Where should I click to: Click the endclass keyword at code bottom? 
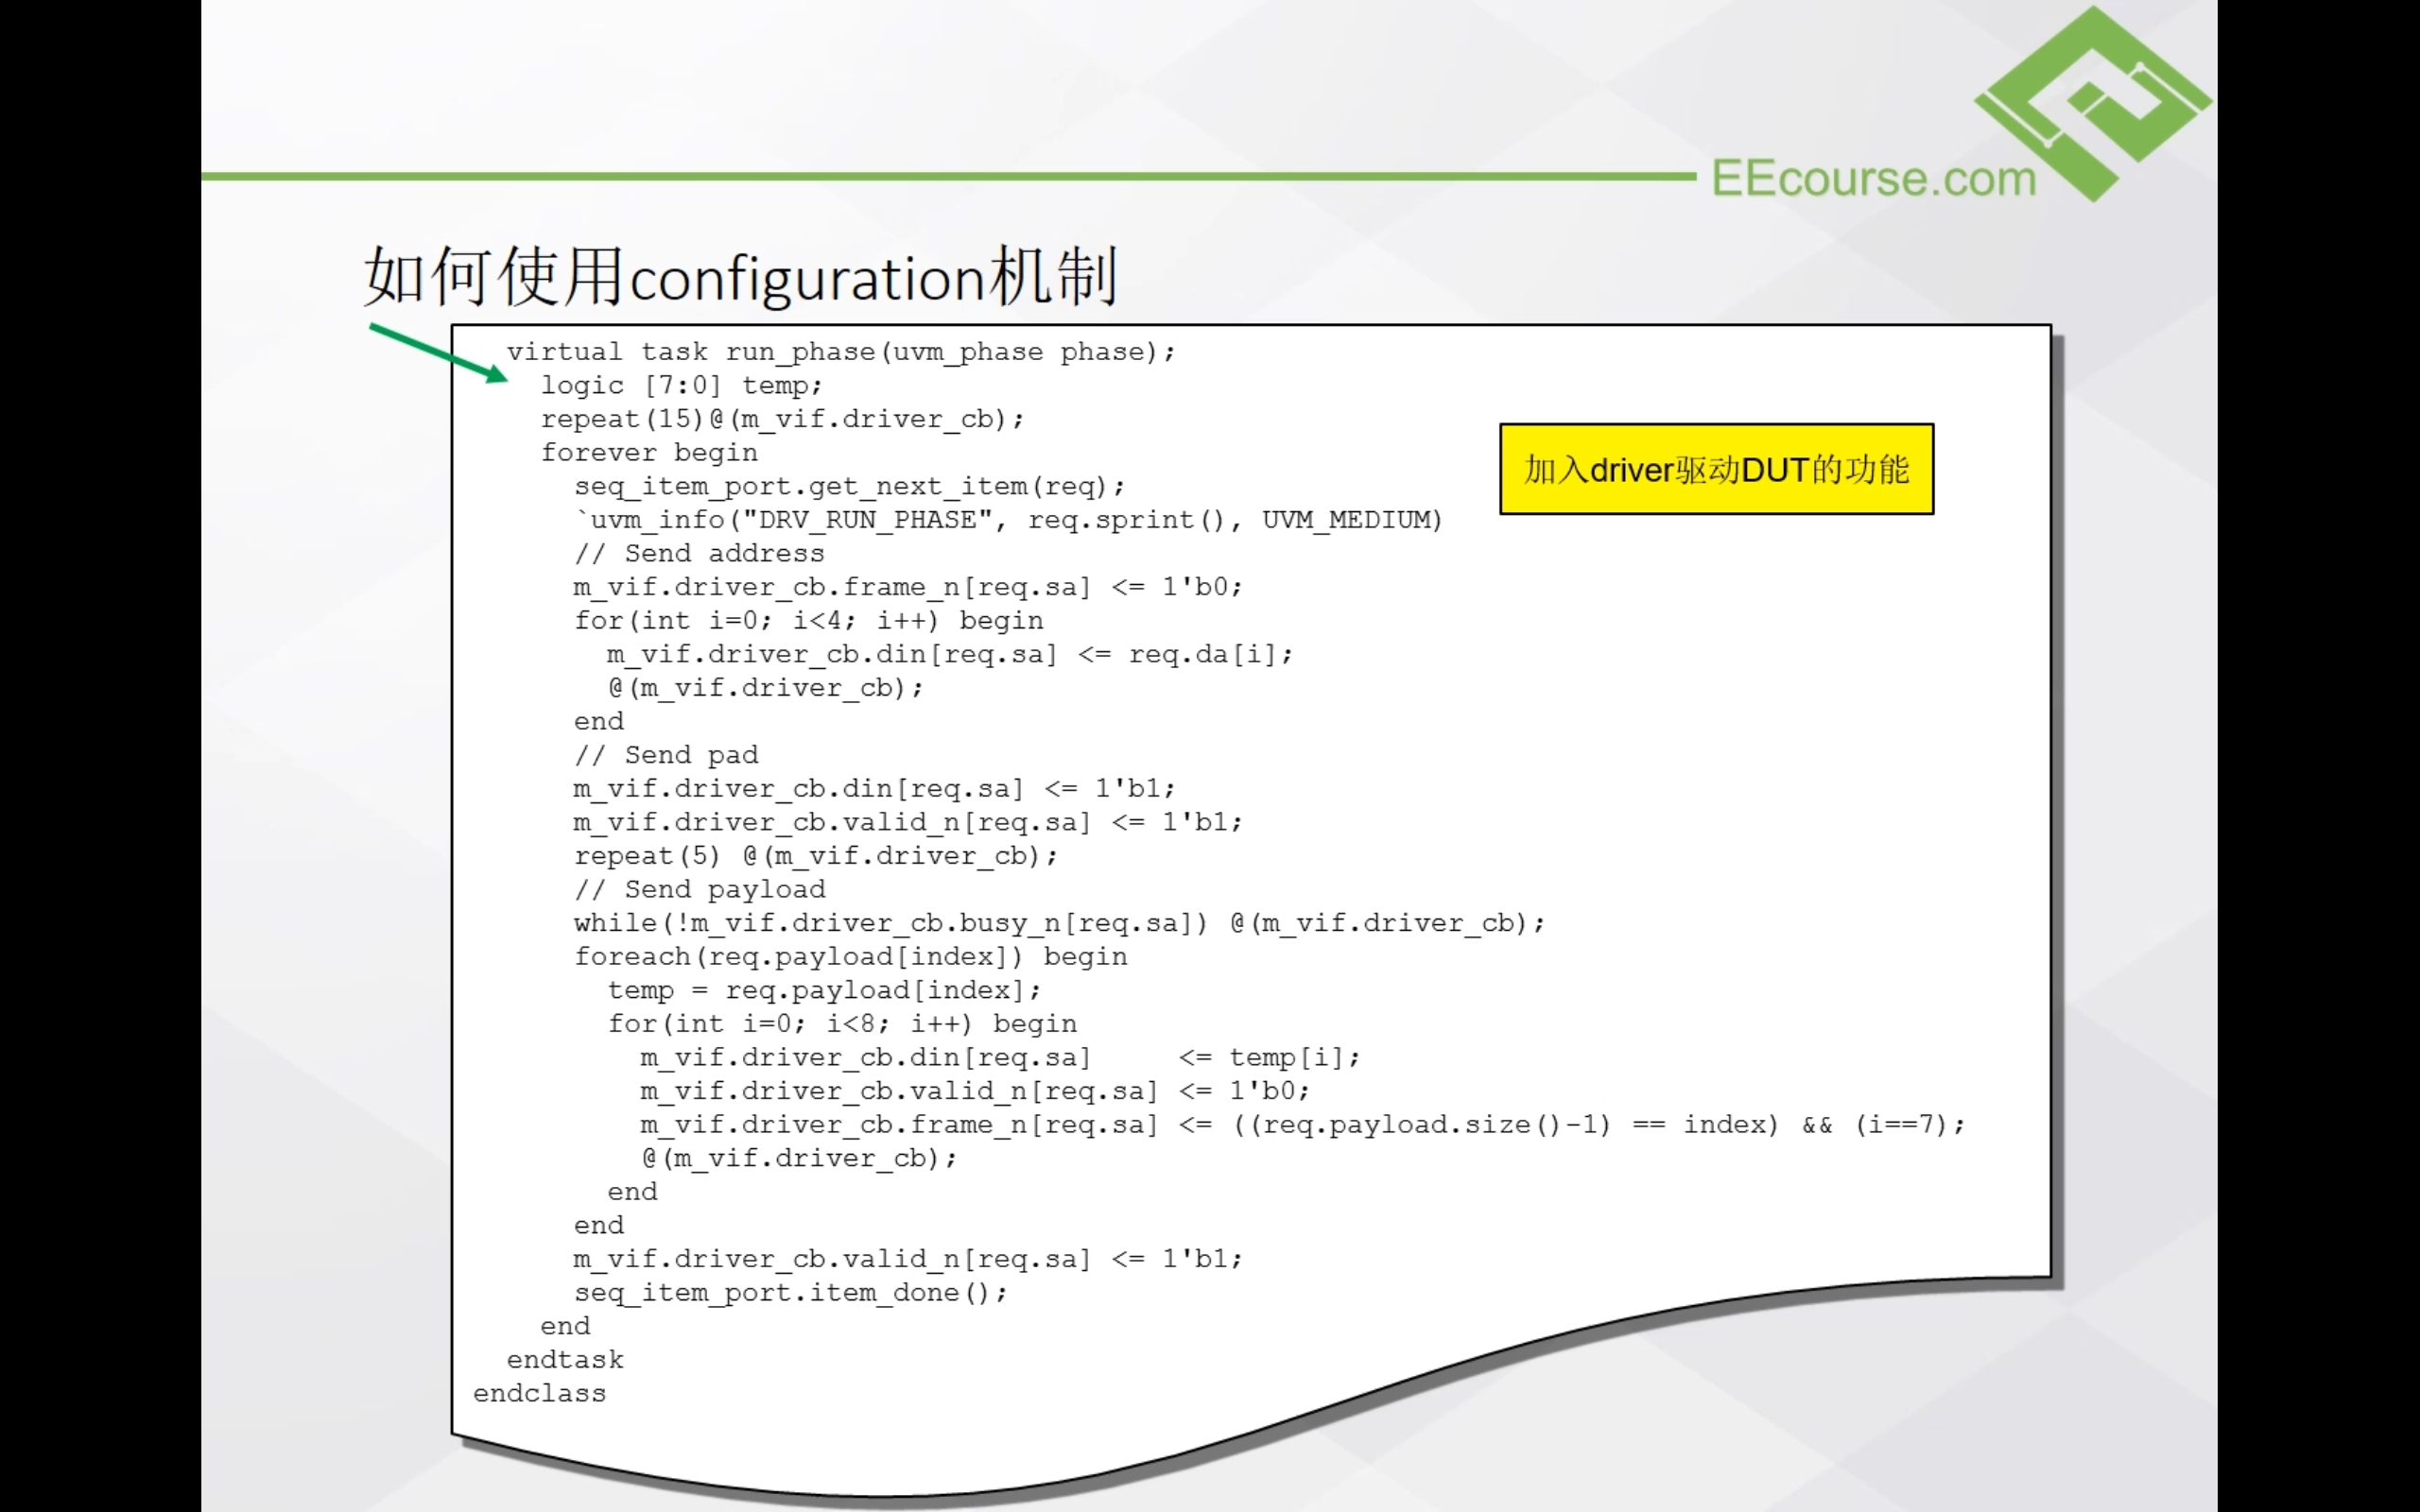pos(539,1393)
